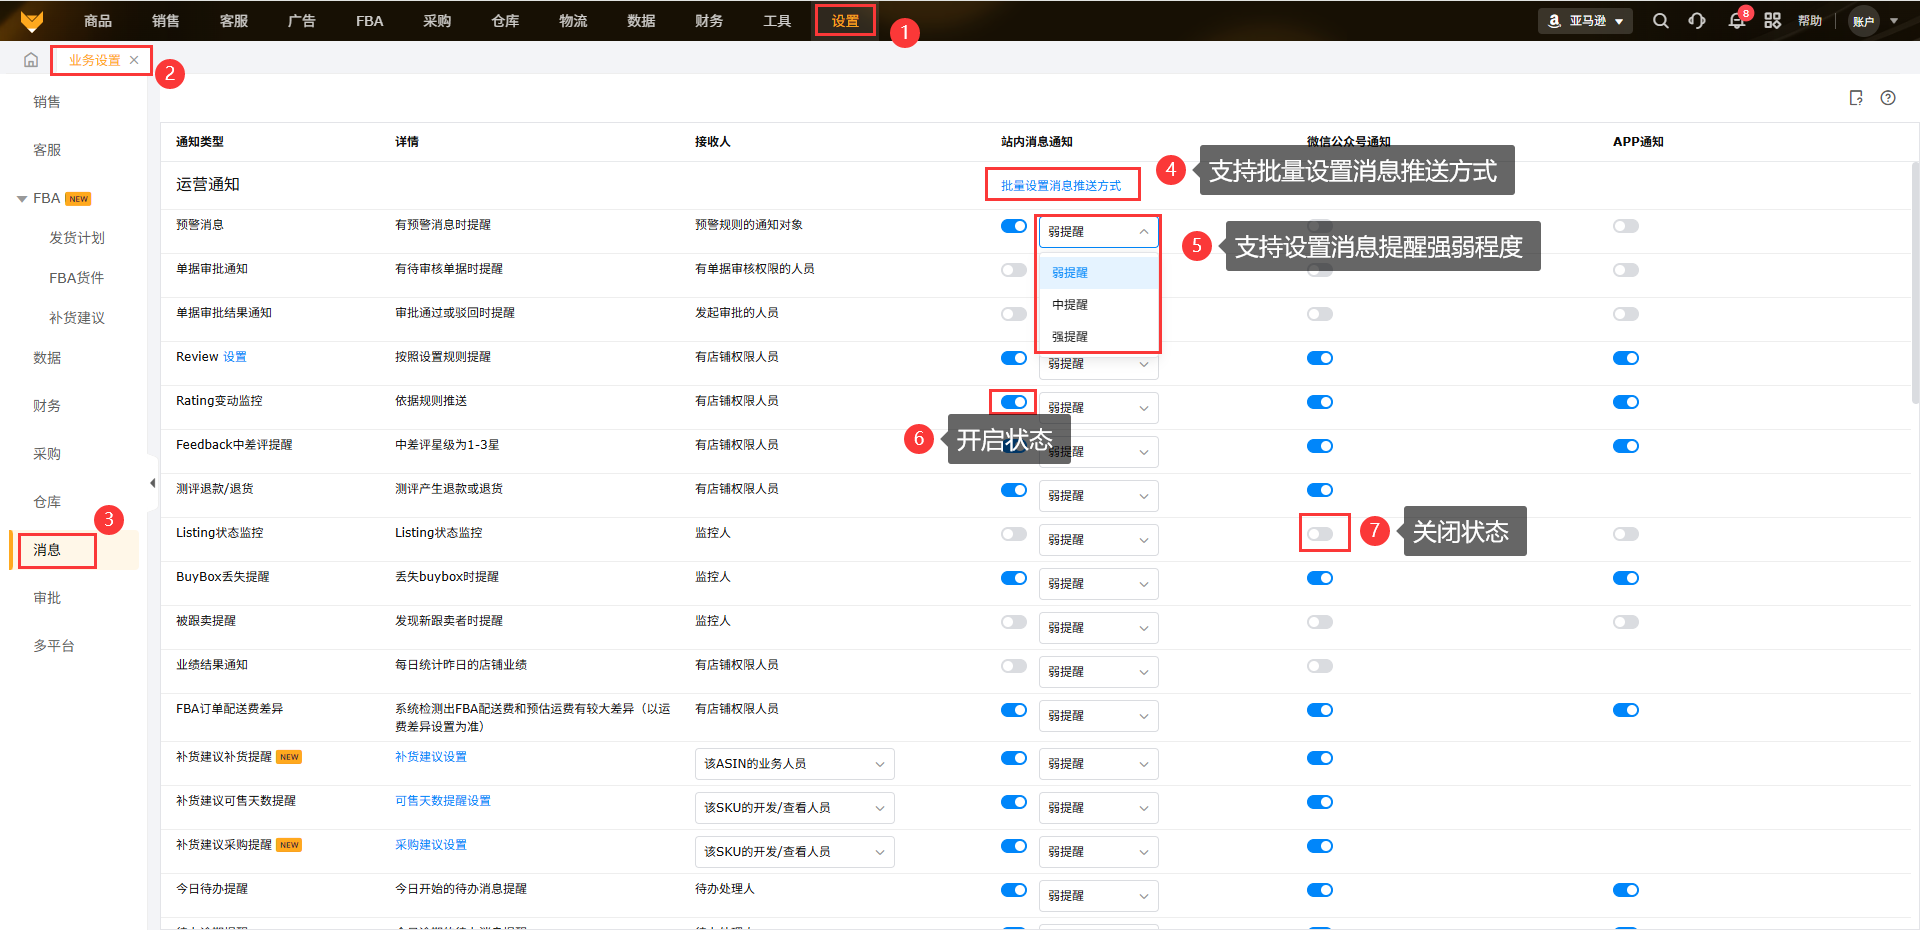Enable 业绩结果通知 WeChat notification switch

tap(1320, 666)
